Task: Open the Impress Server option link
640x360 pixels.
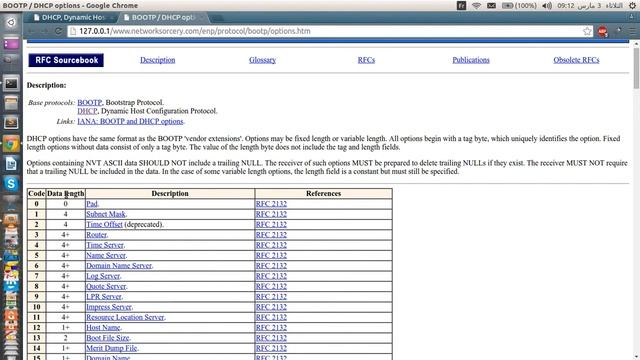Action: [x=109, y=307]
